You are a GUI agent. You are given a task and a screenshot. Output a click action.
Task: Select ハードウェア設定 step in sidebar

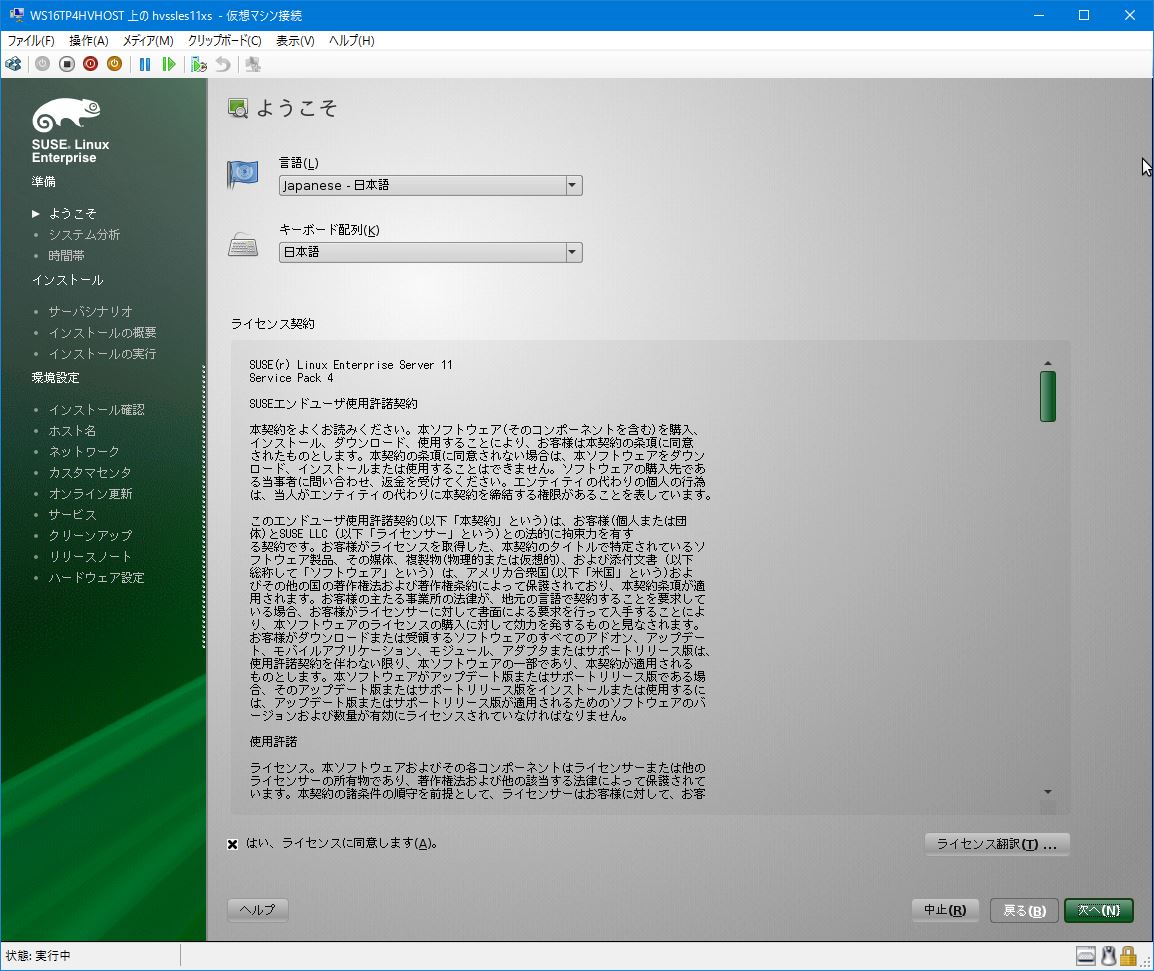click(x=96, y=578)
